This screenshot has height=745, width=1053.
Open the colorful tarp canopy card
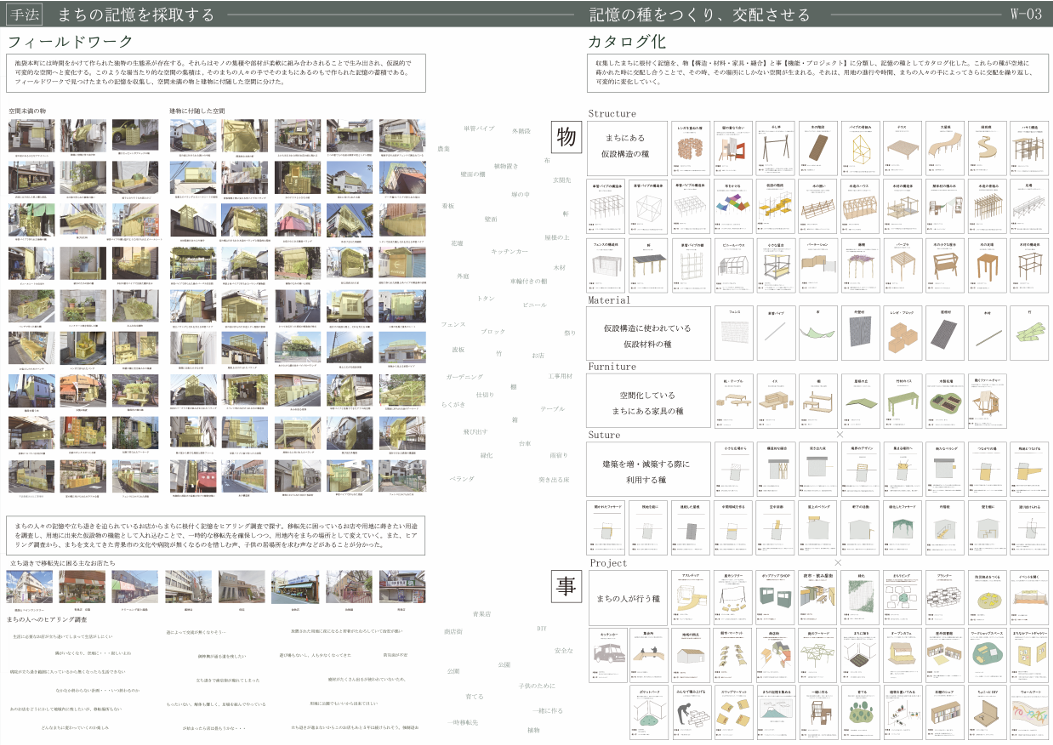[x=734, y=207]
